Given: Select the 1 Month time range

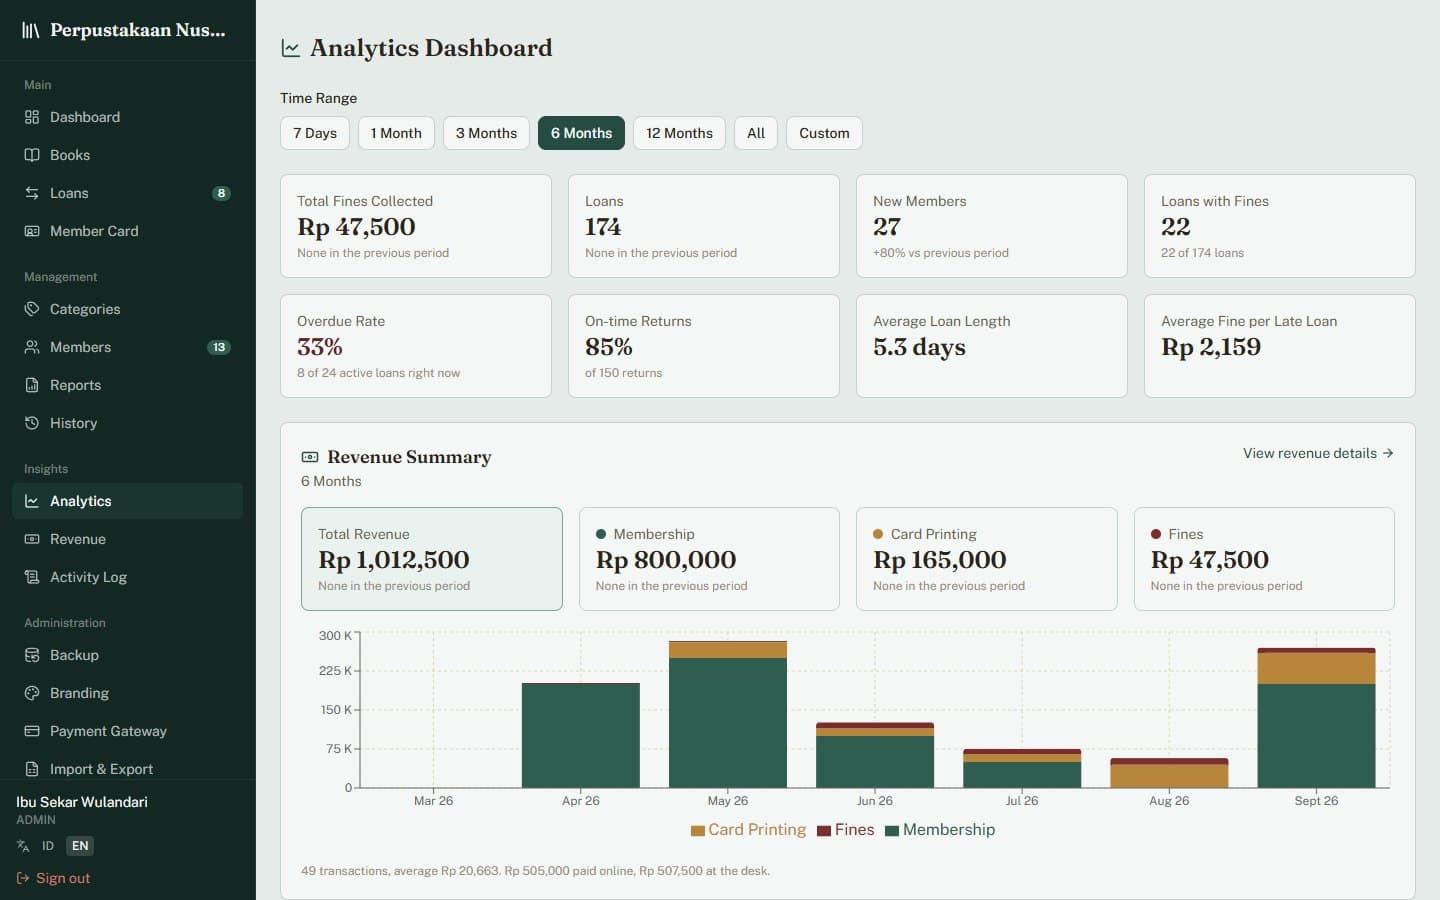Looking at the screenshot, I should (396, 133).
